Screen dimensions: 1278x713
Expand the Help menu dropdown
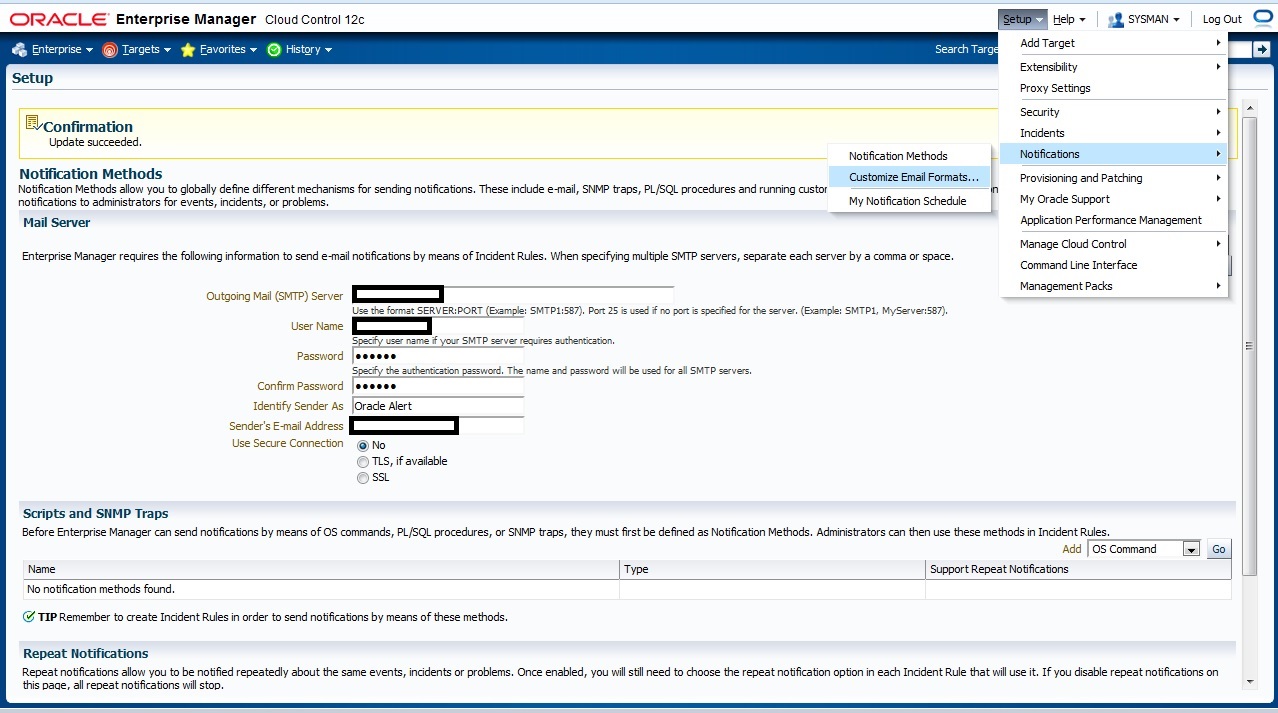coord(1069,19)
